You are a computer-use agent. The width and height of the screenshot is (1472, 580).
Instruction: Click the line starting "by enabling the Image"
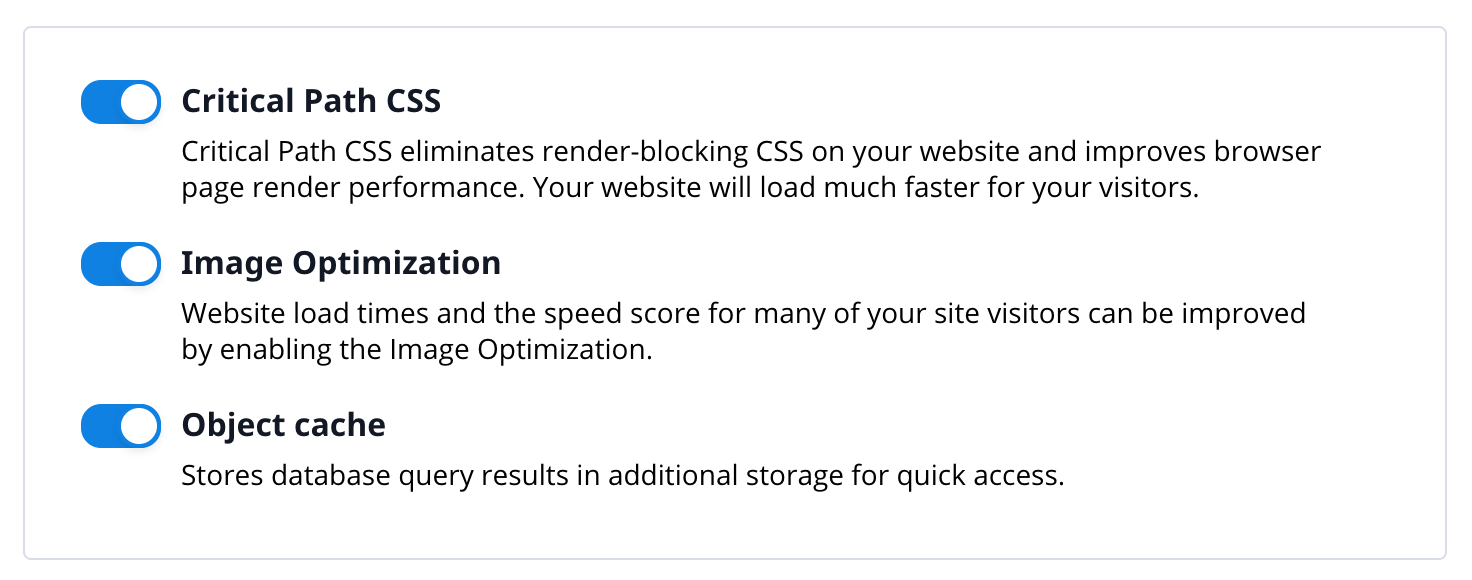pos(416,351)
